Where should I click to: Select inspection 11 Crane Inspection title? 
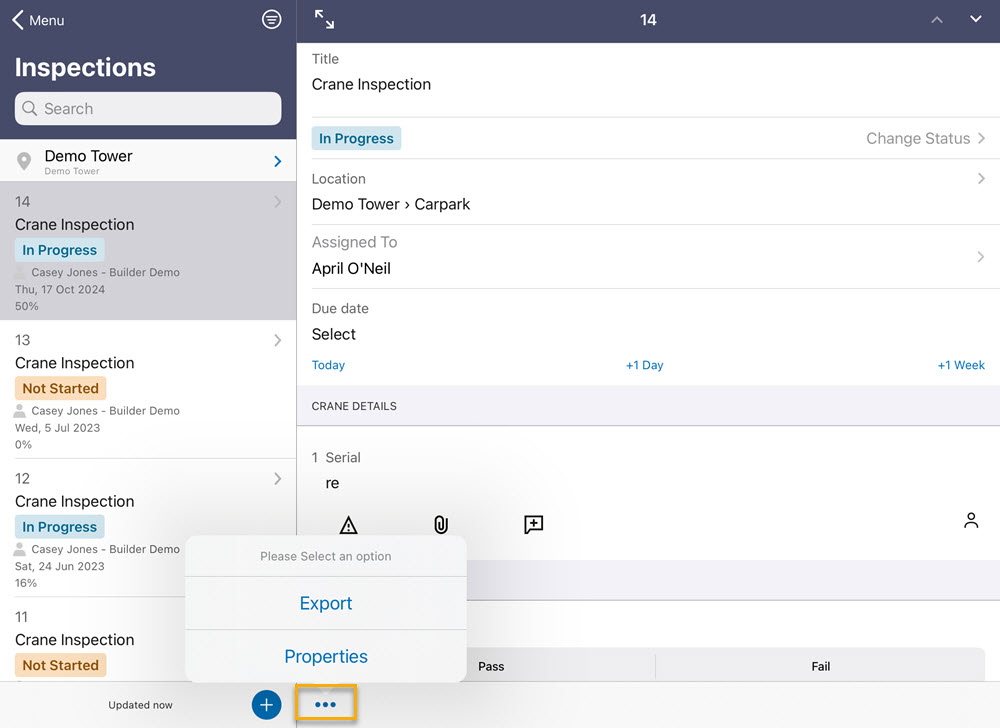coord(75,639)
